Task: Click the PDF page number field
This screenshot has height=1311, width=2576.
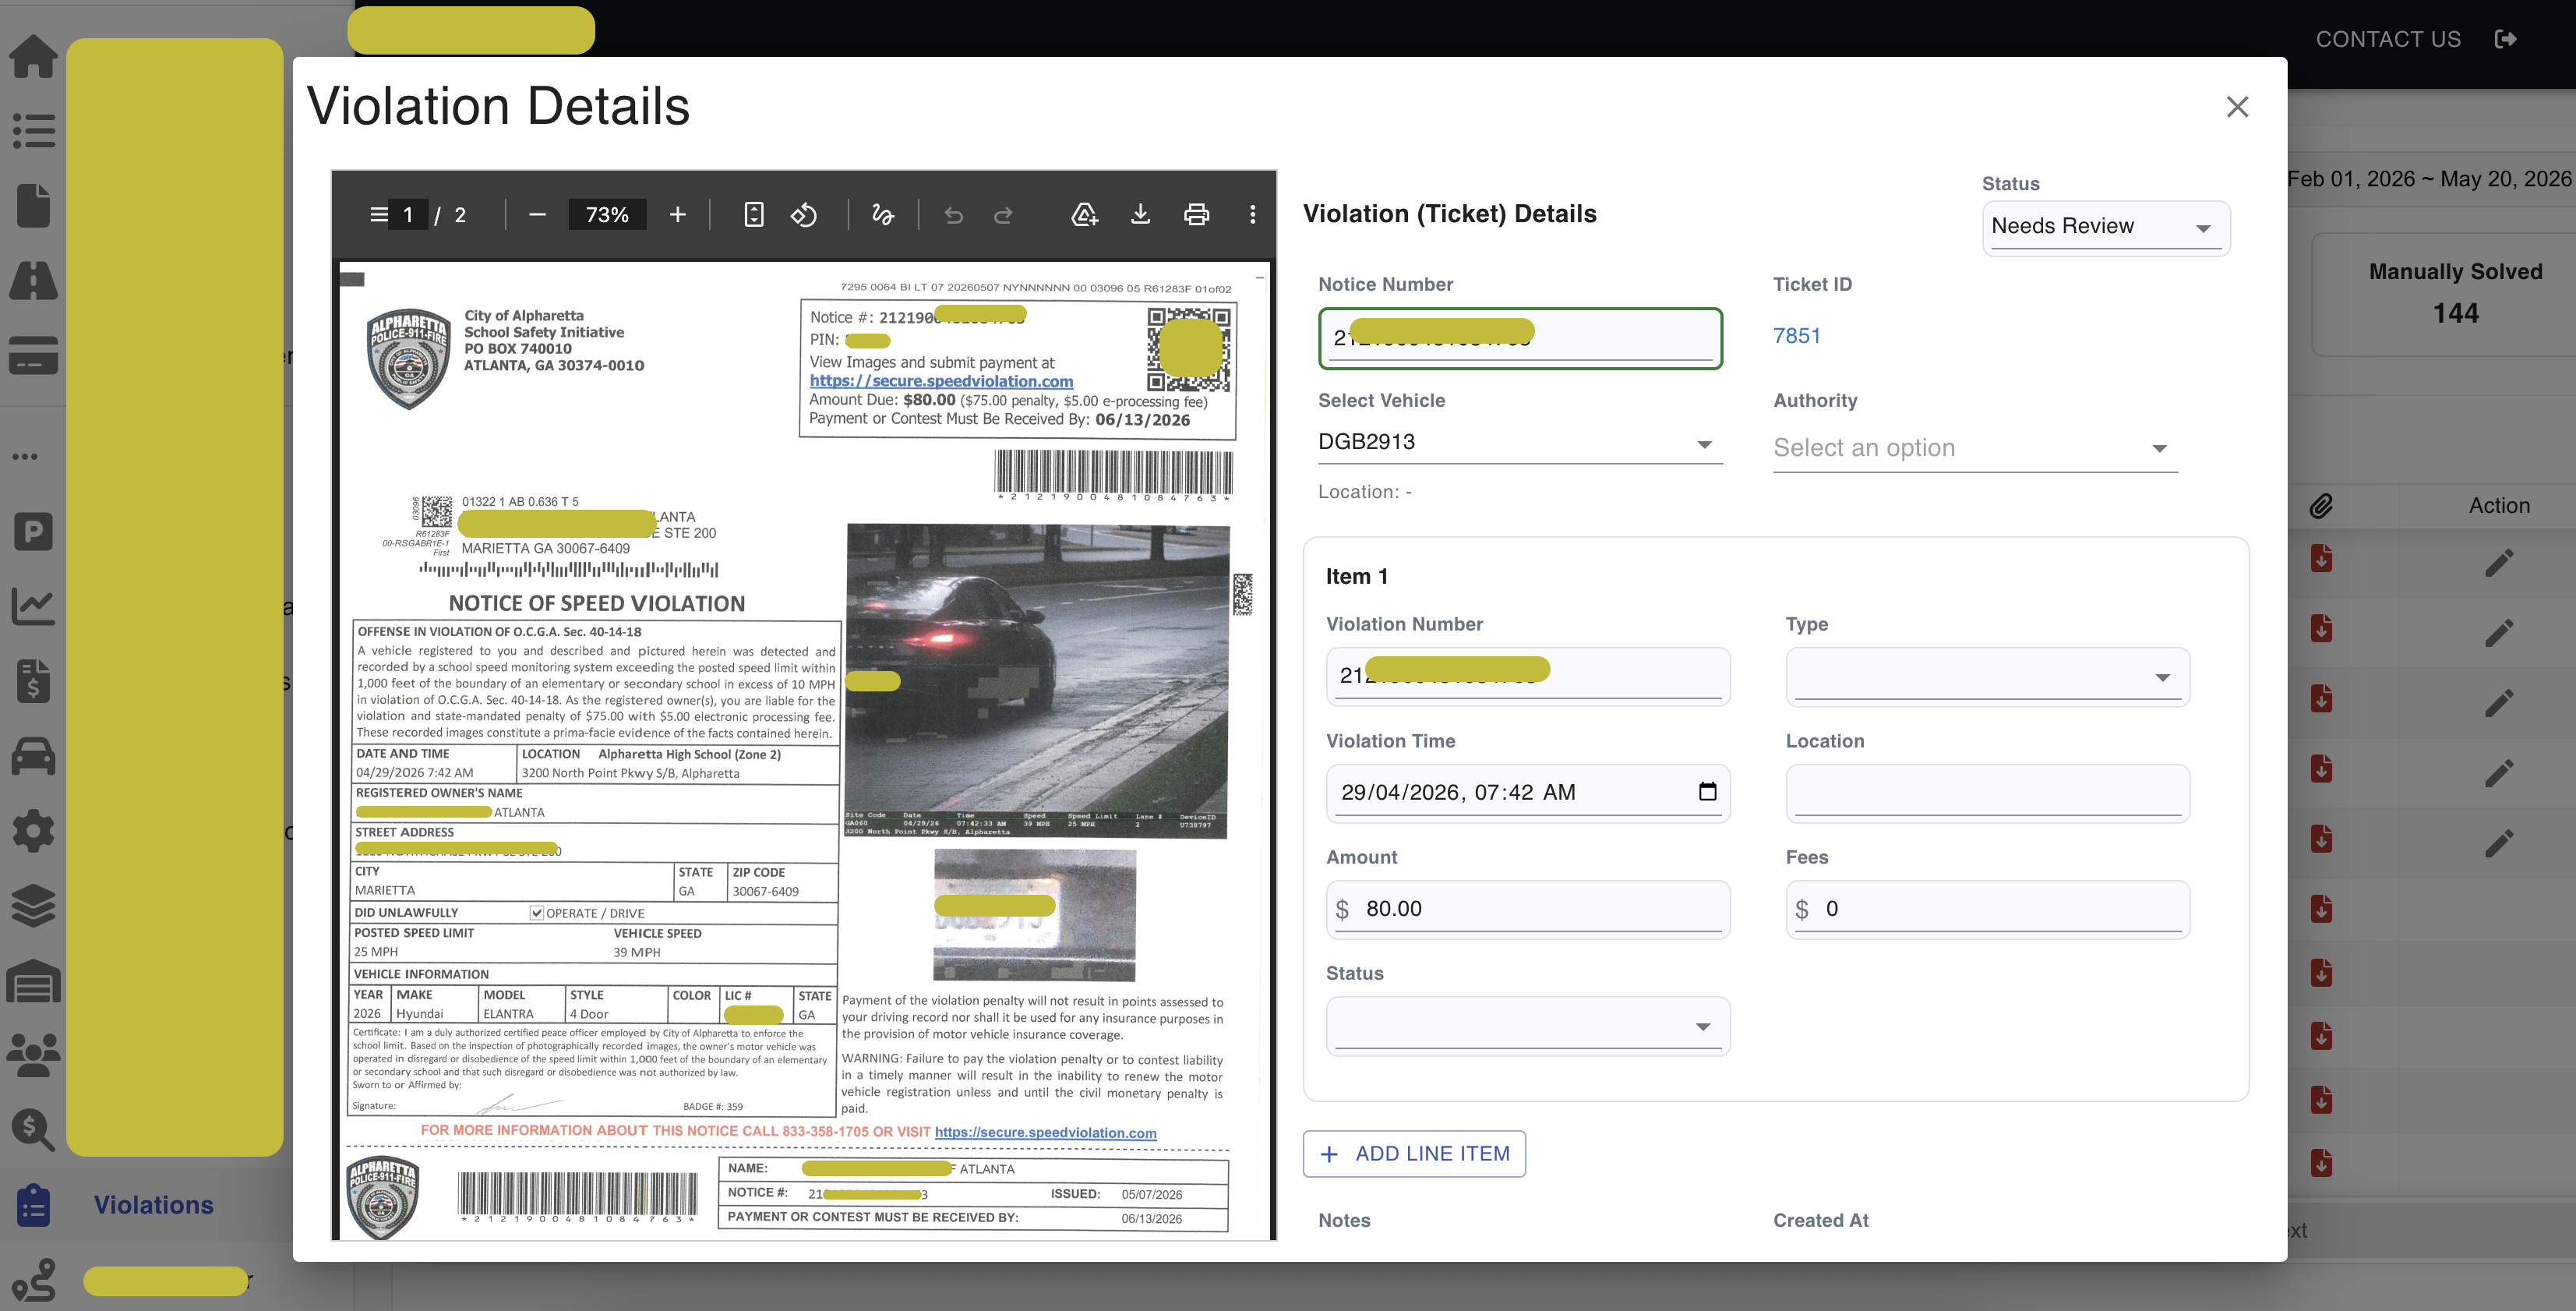Action: (407, 215)
